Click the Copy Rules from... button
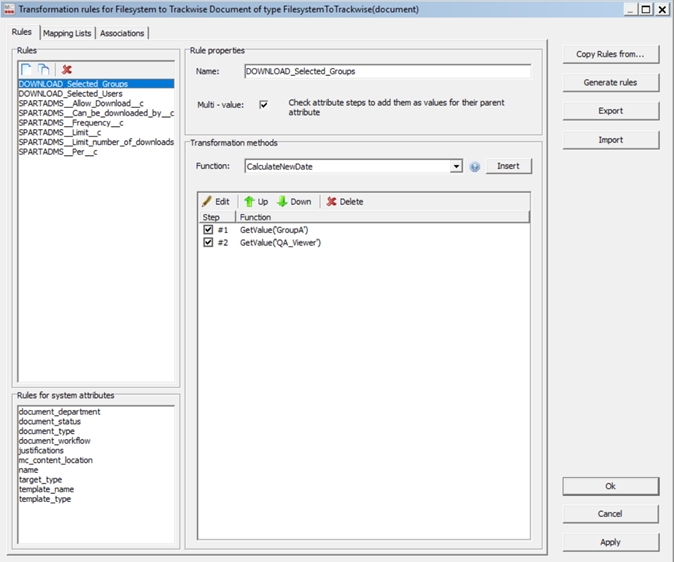 [x=610, y=54]
